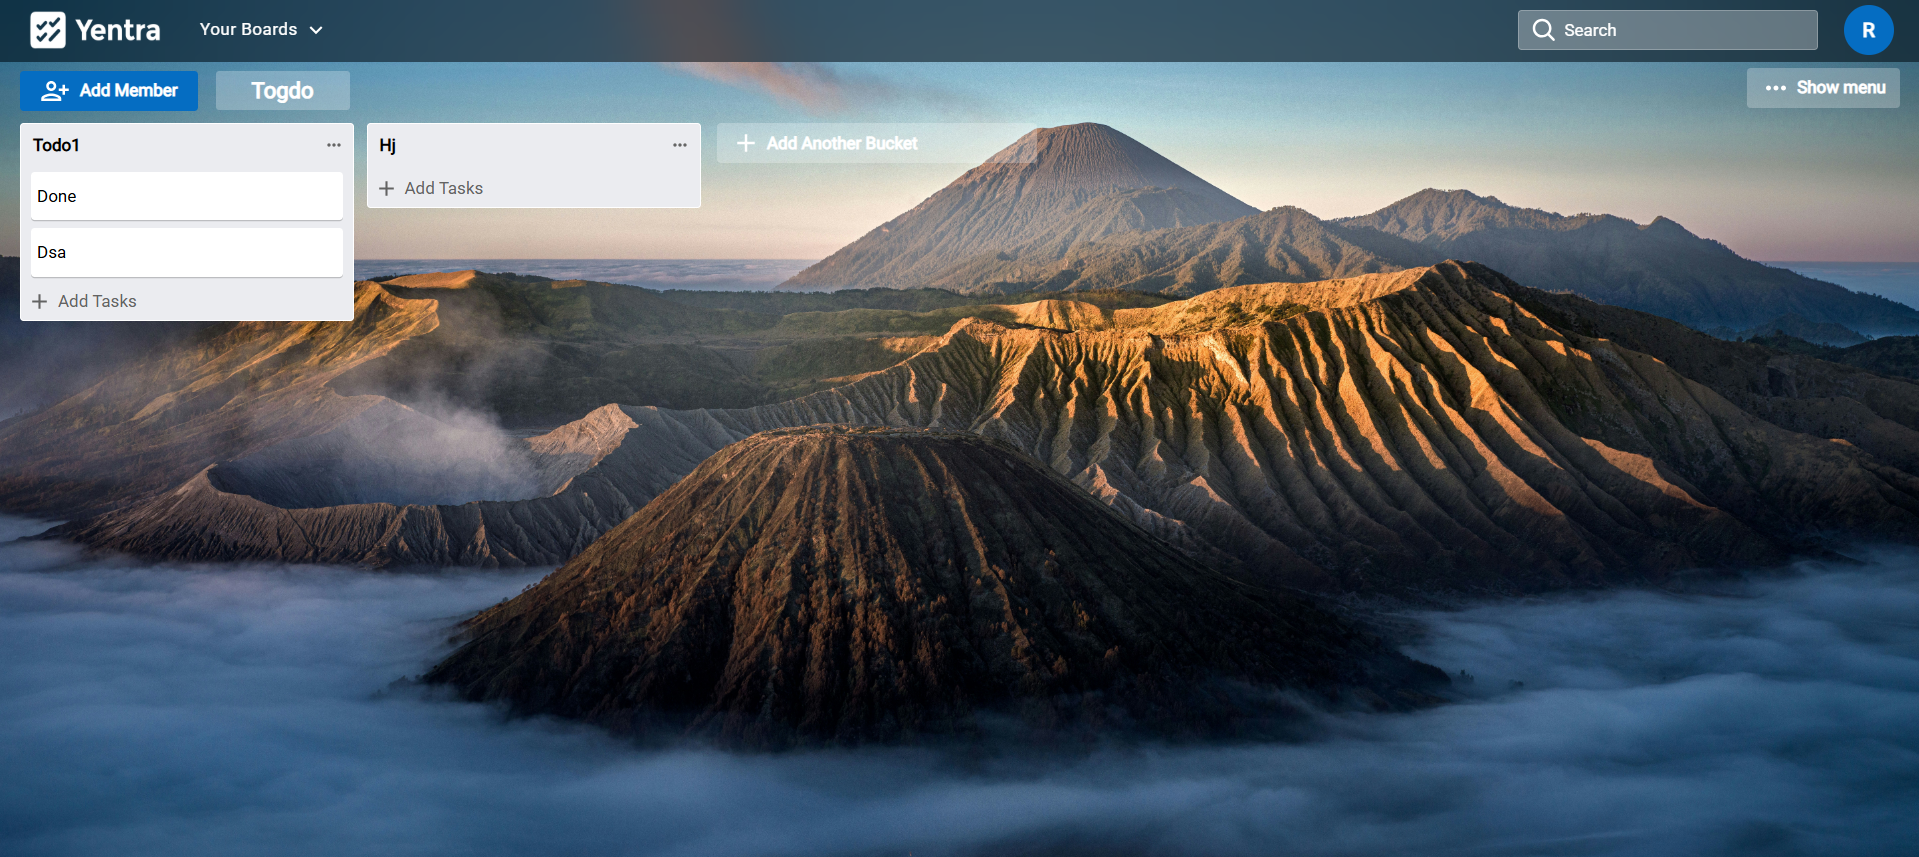This screenshot has width=1919, height=857.
Task: Click the Togdo board title
Action: 282,91
